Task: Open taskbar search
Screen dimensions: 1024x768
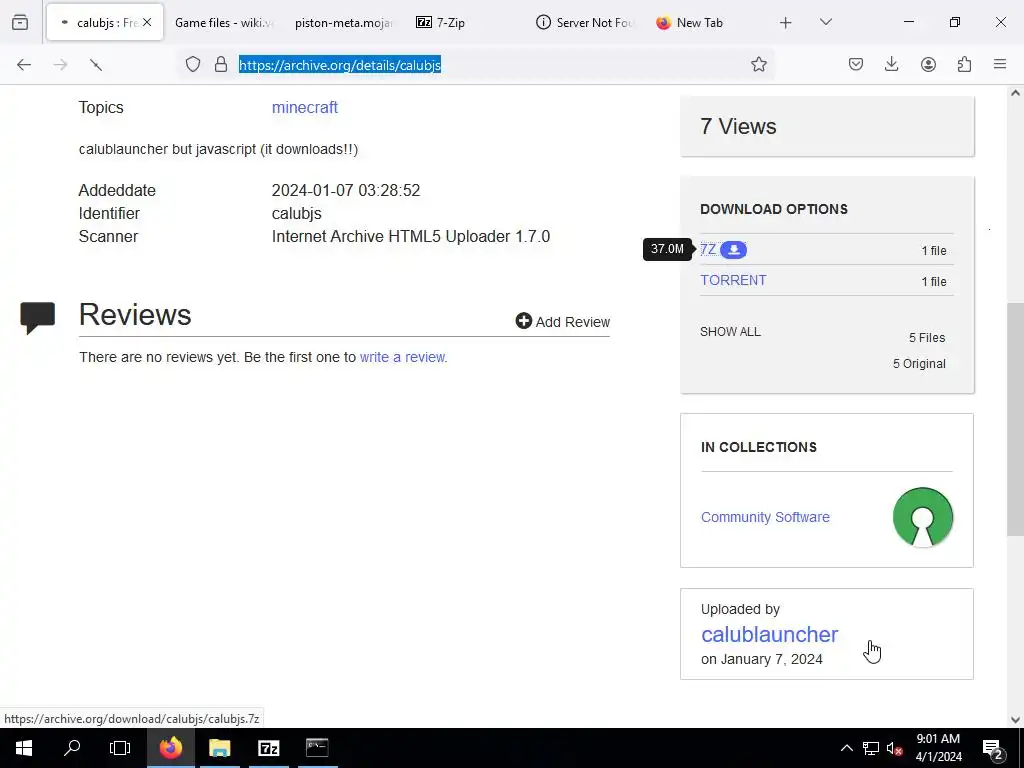Action: [x=72, y=748]
